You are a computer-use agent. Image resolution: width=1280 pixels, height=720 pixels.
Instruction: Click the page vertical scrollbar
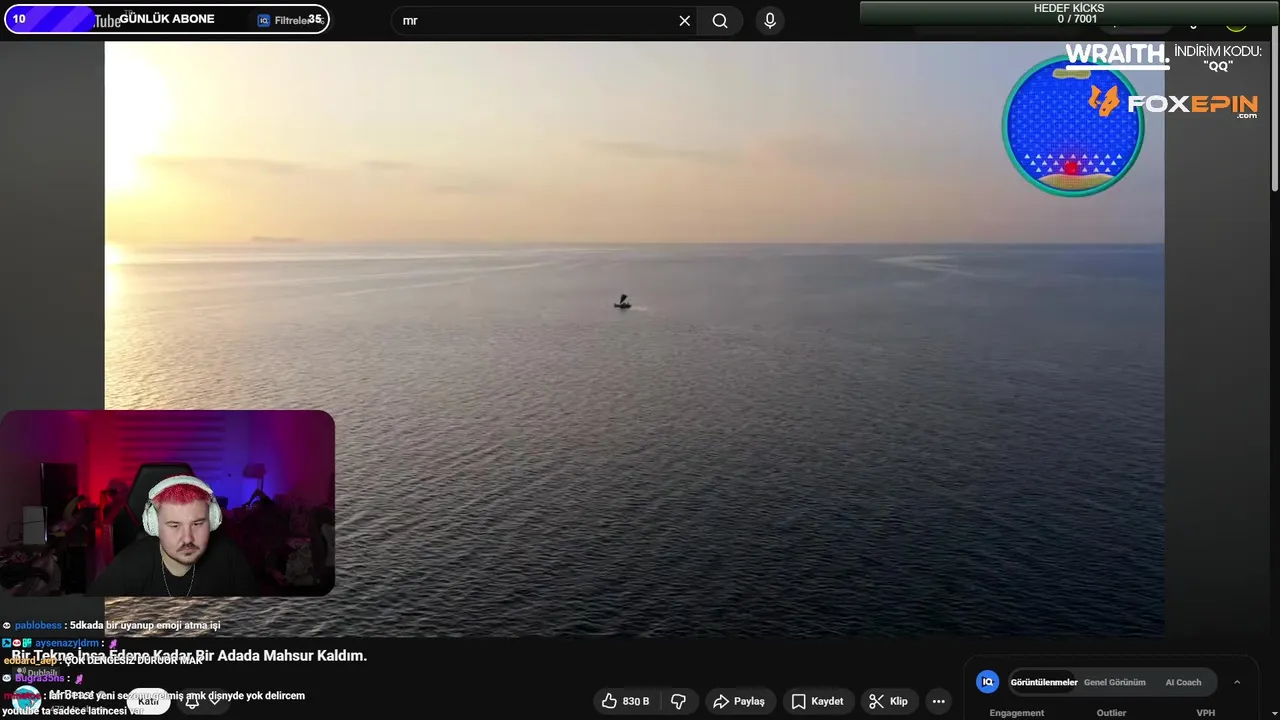[1275, 110]
